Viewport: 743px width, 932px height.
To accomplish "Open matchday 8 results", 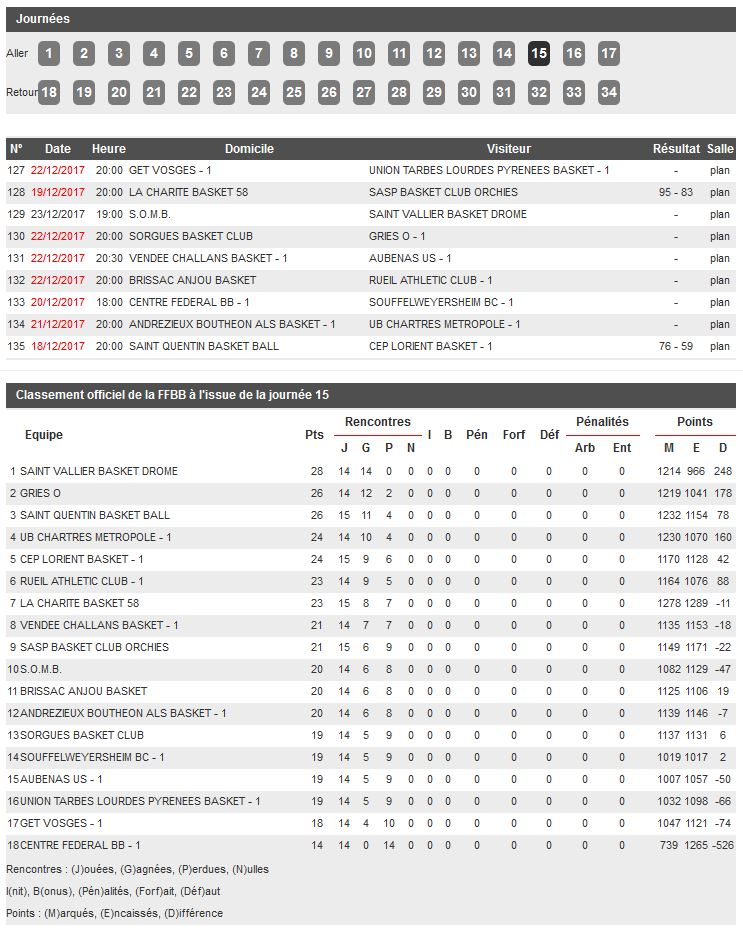I will 294,54.
